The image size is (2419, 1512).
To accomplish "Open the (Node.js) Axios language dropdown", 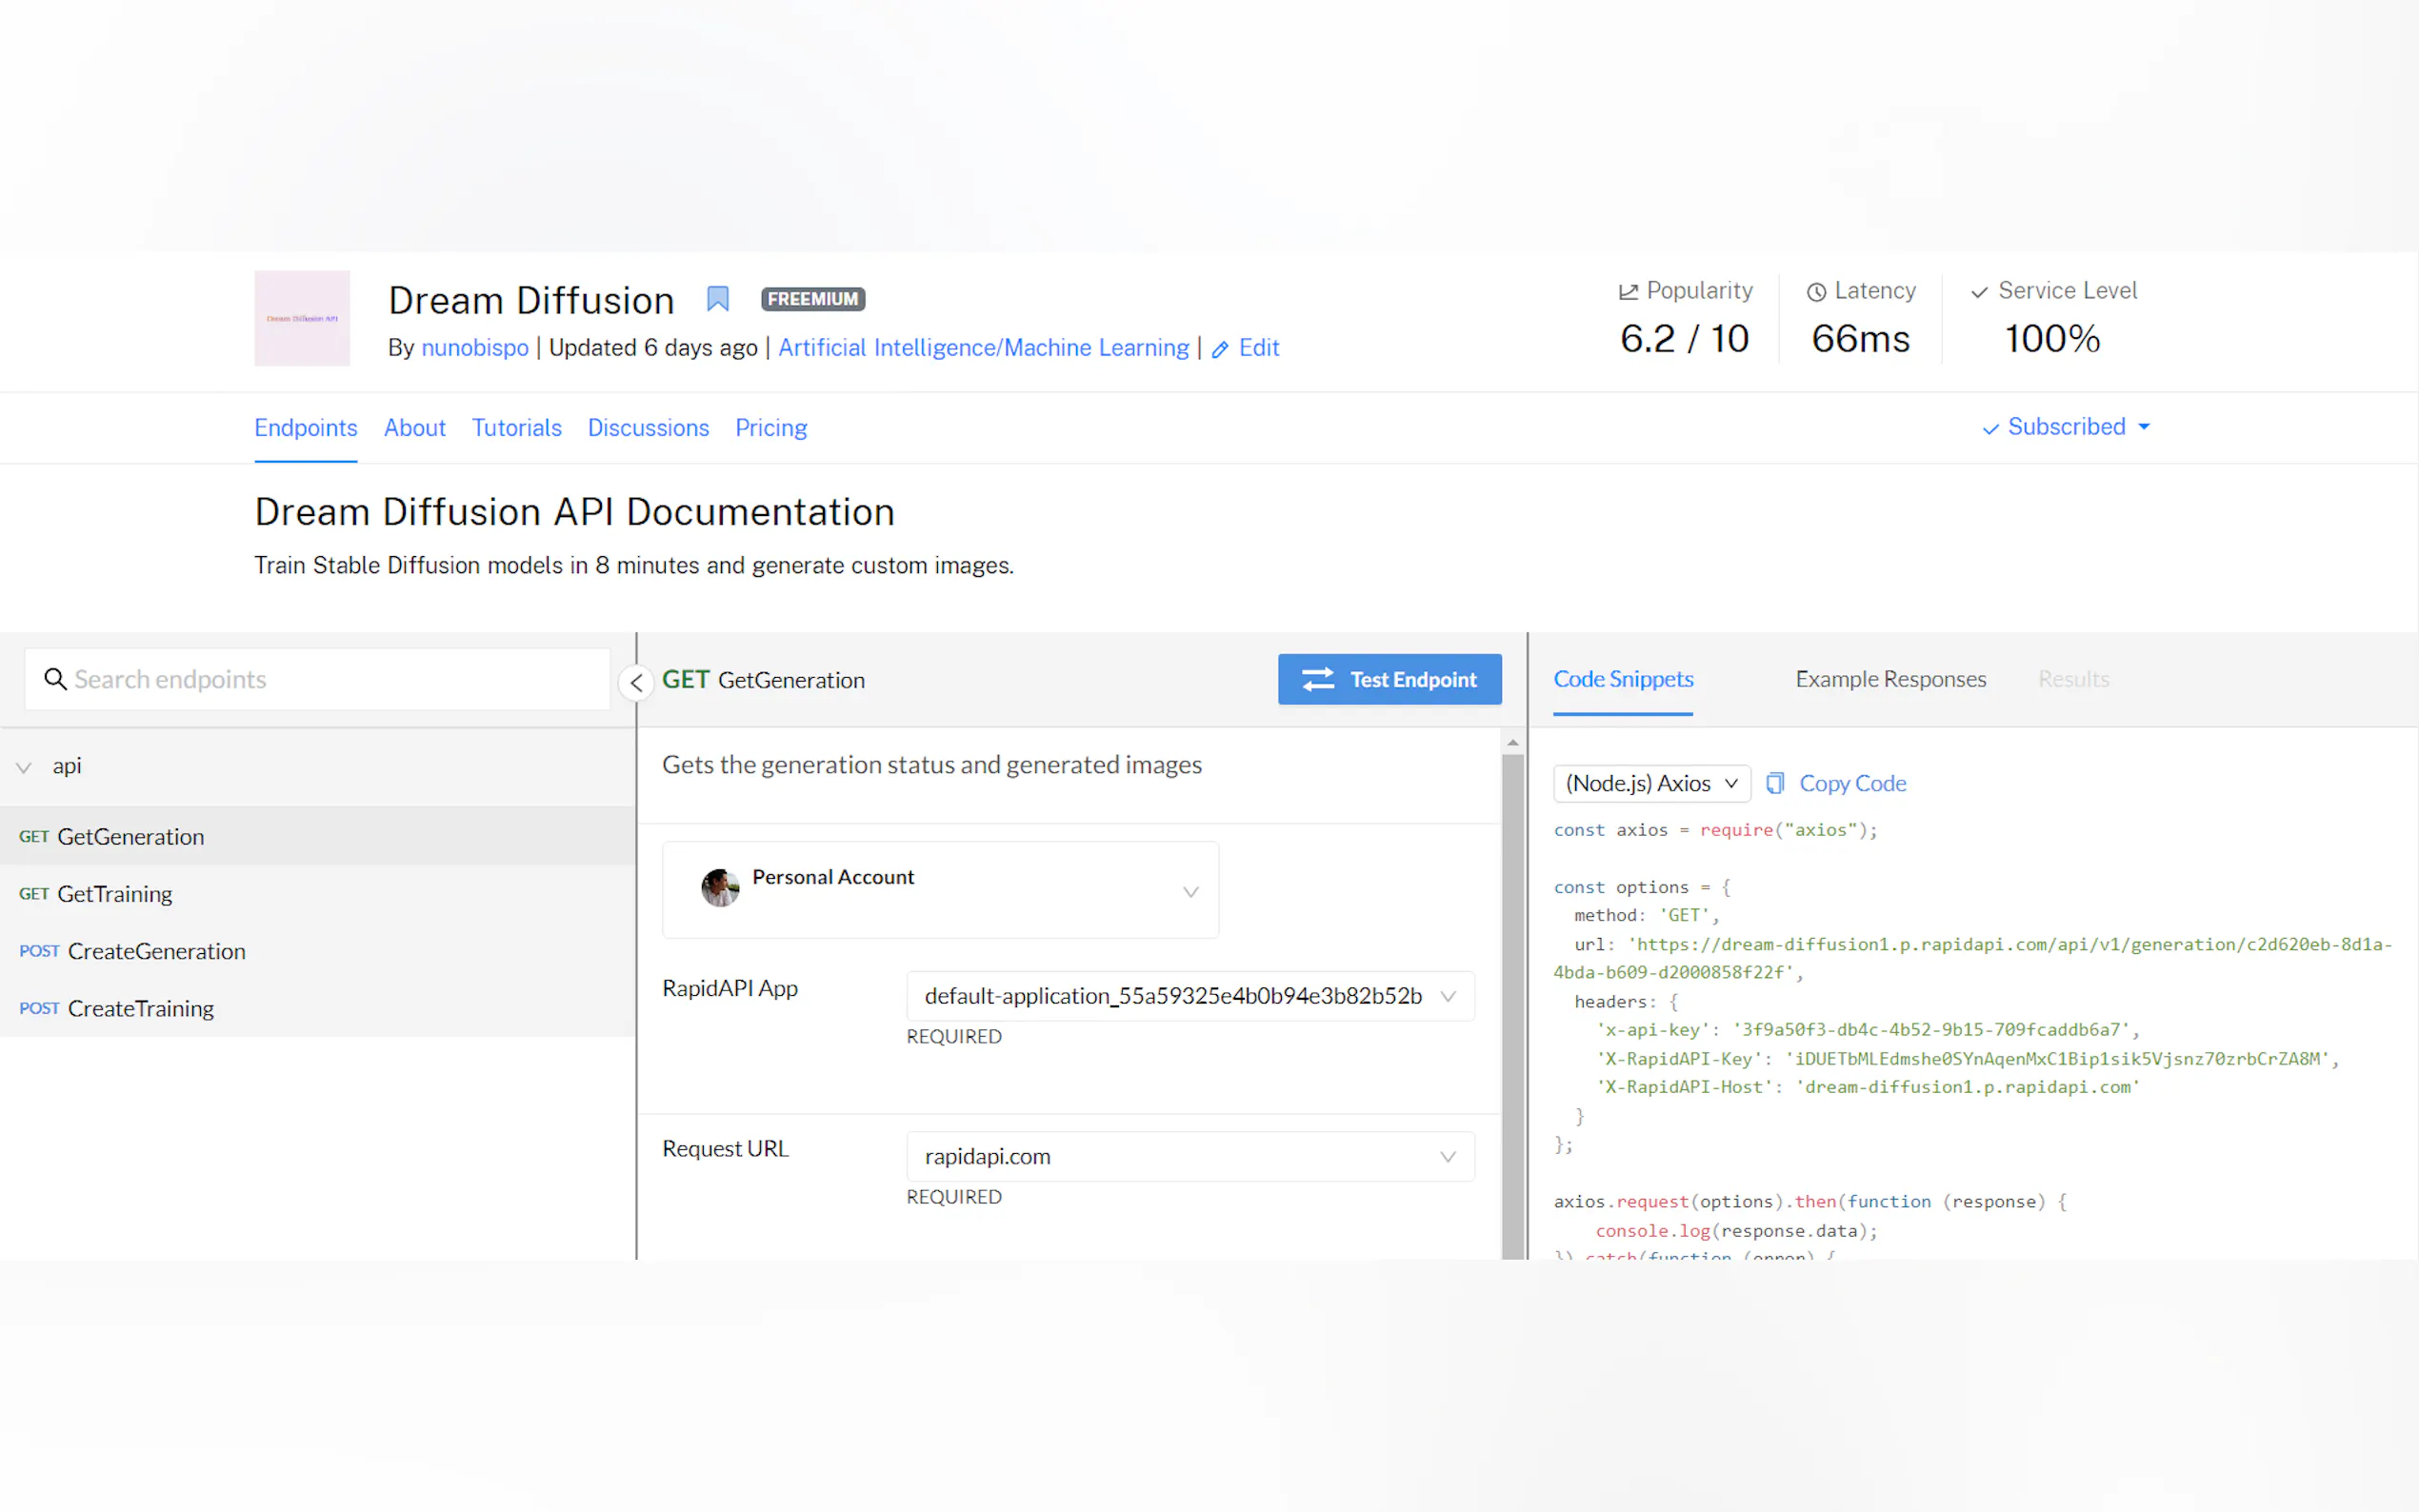I will click(x=1651, y=783).
